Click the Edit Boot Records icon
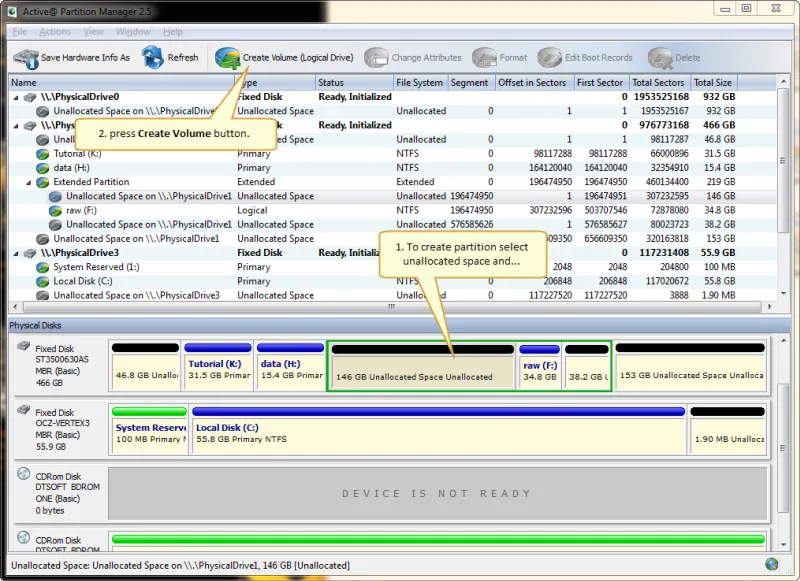This screenshot has height=581, width=800. [x=550, y=58]
